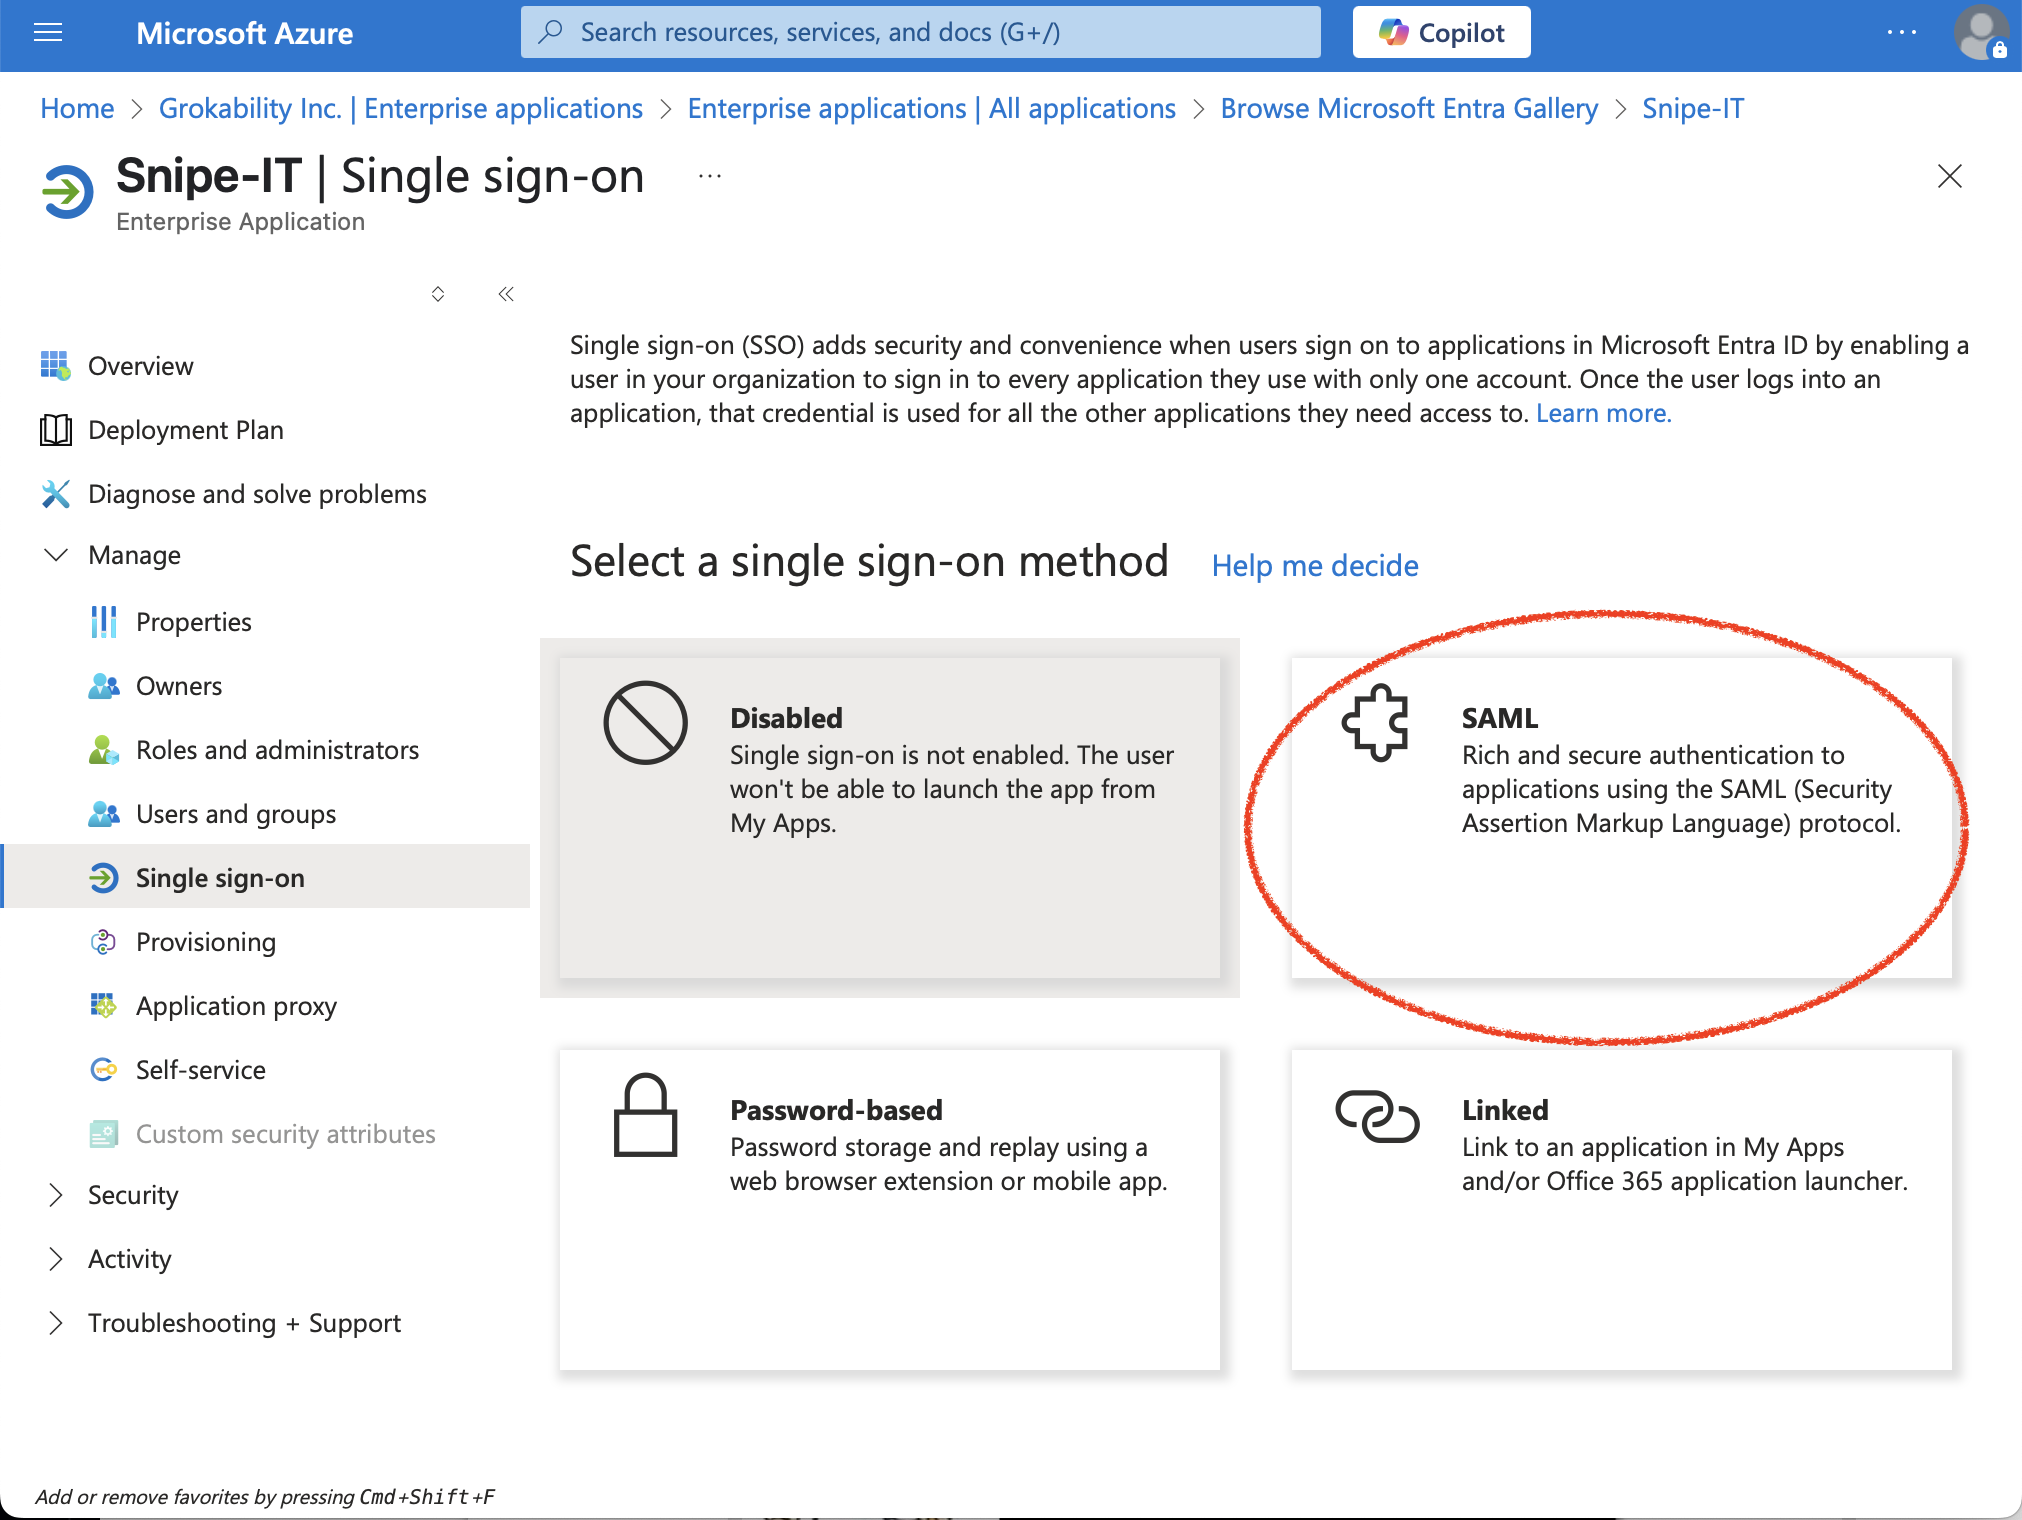Choose the SAML sign-on method card
Viewport: 2022px width, 1520px height.
[x=1621, y=817]
